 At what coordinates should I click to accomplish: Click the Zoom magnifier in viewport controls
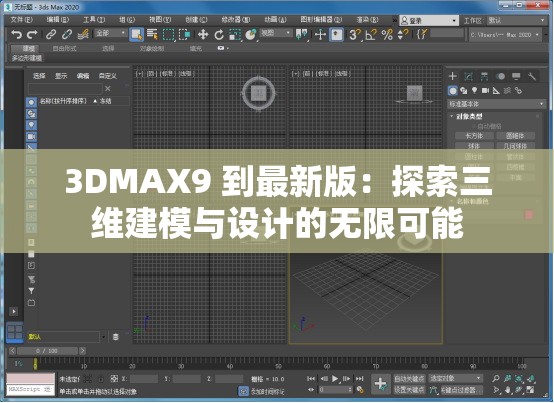point(496,378)
